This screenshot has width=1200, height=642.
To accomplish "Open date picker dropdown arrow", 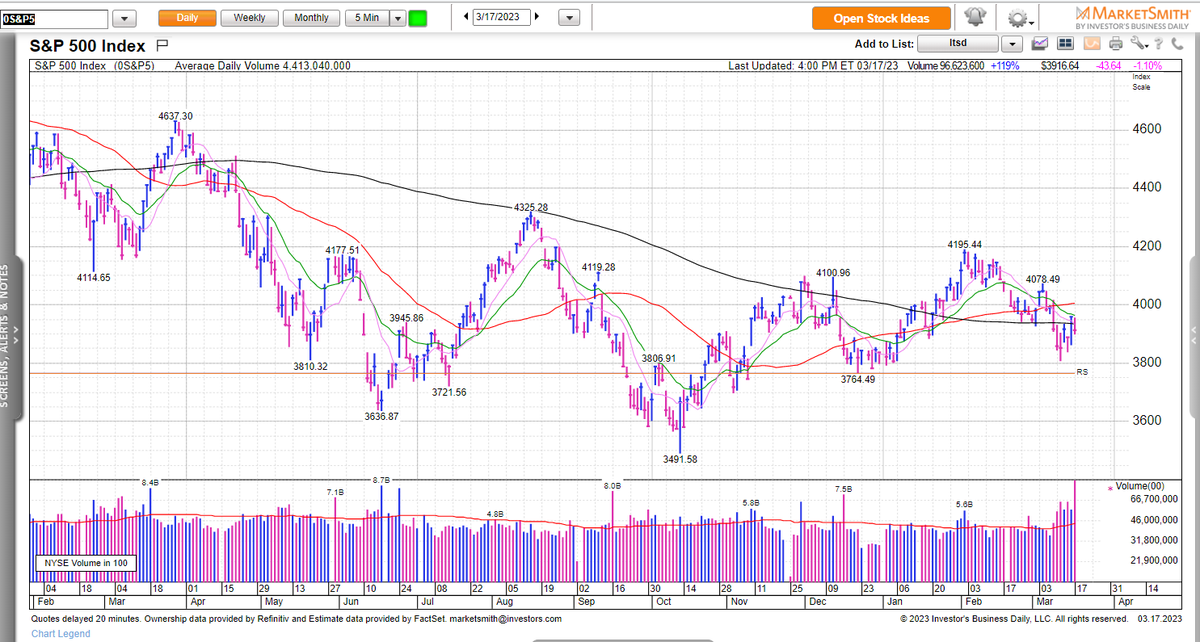I will pyautogui.click(x=569, y=18).
